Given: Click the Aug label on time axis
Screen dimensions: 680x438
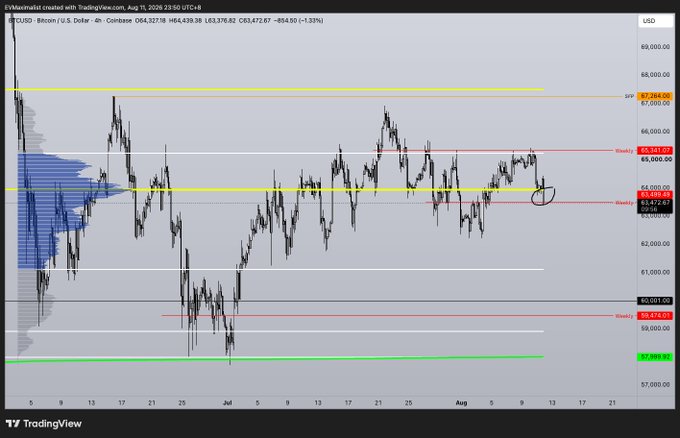Looking at the screenshot, I should pyautogui.click(x=461, y=403).
